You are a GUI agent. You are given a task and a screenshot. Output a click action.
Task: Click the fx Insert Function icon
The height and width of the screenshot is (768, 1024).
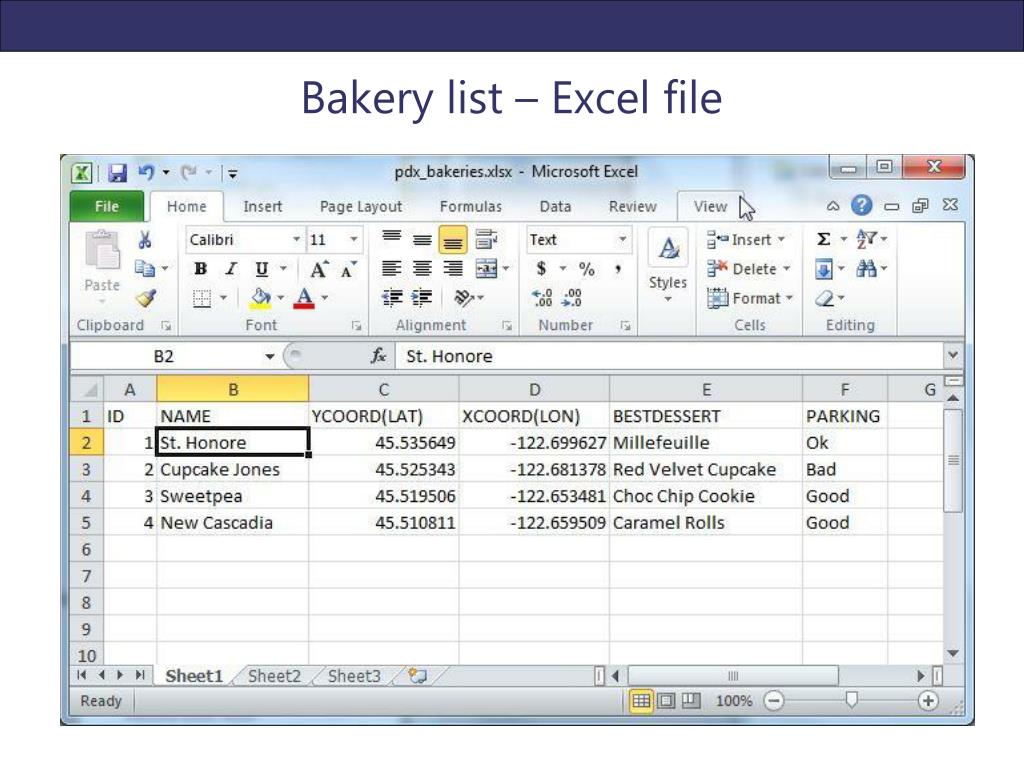pyautogui.click(x=379, y=356)
